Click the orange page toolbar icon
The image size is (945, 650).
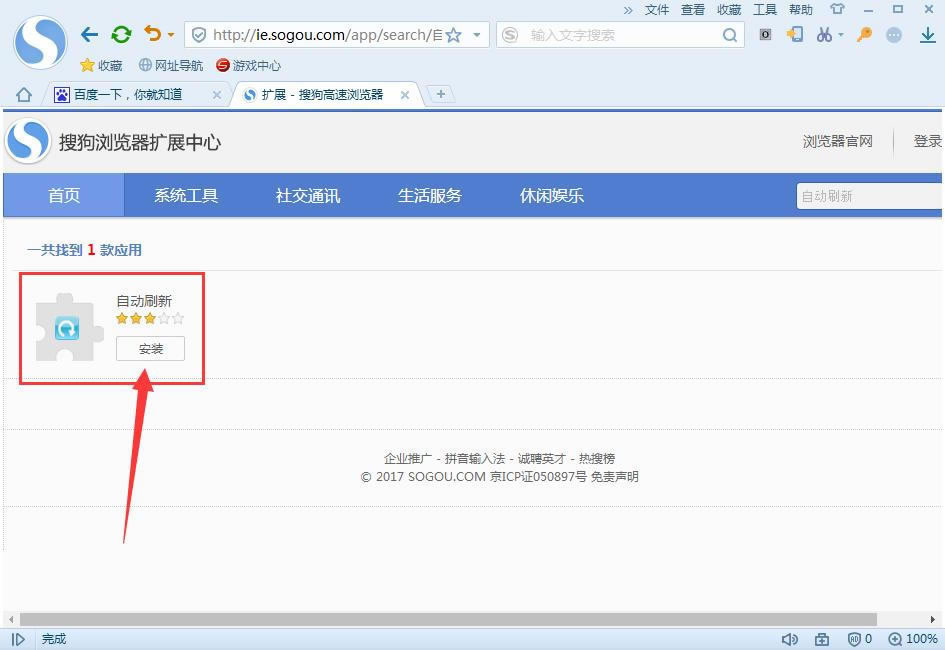tap(795, 34)
